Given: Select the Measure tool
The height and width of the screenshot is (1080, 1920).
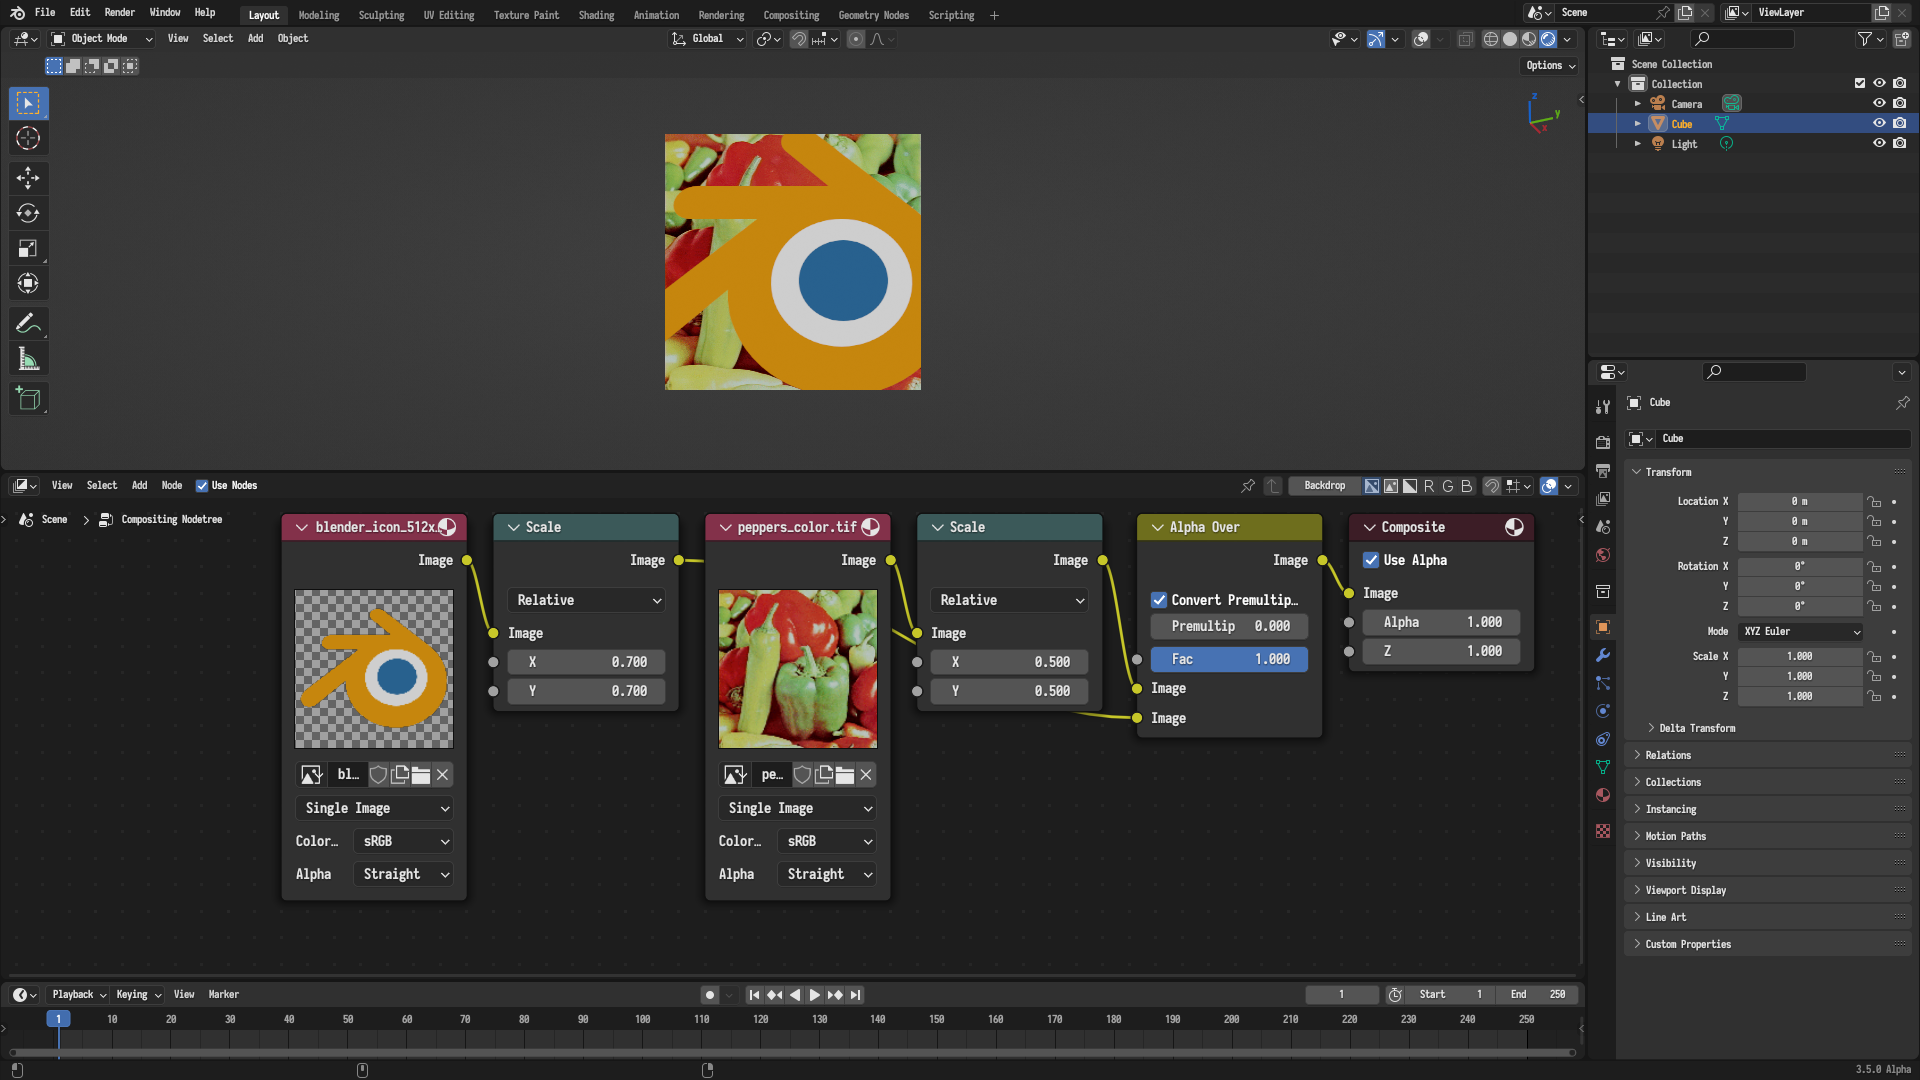Looking at the screenshot, I should (x=28, y=357).
